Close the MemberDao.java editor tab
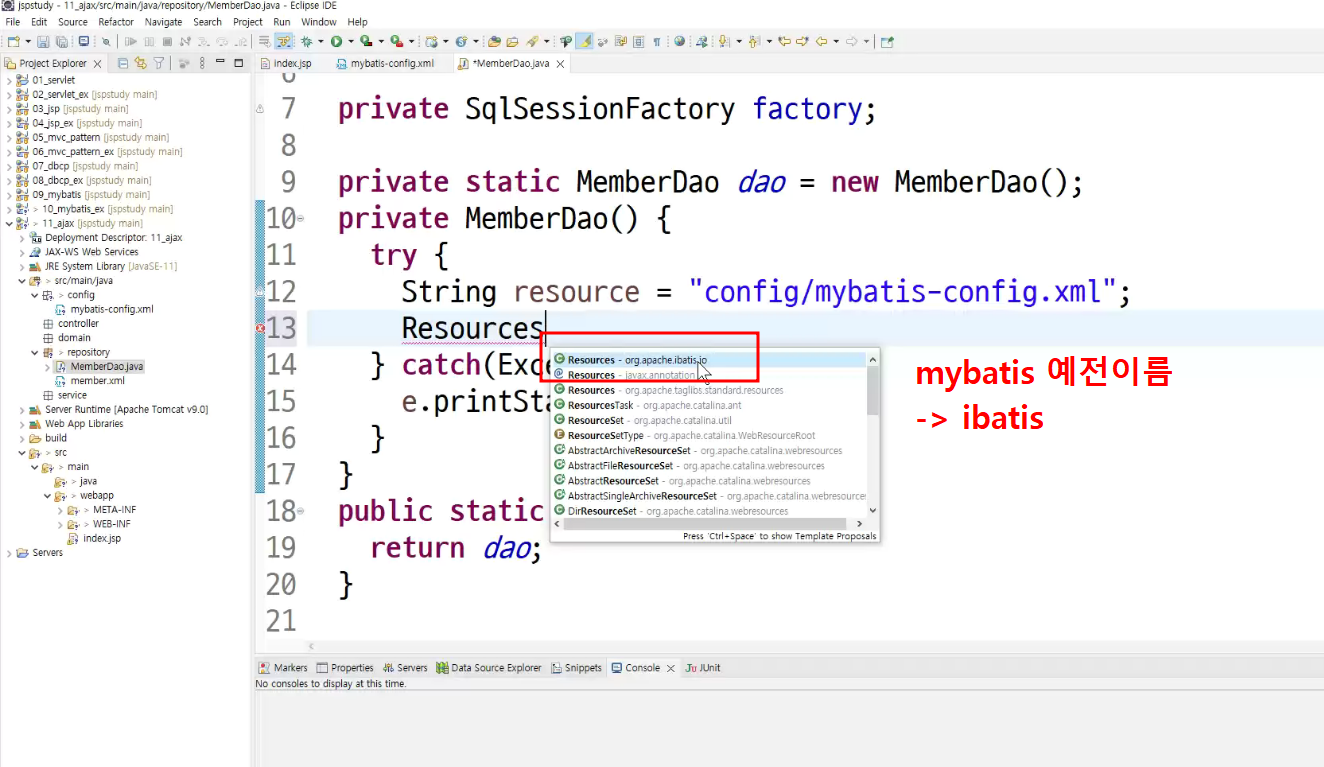This screenshot has height=767, width=1324. point(560,64)
